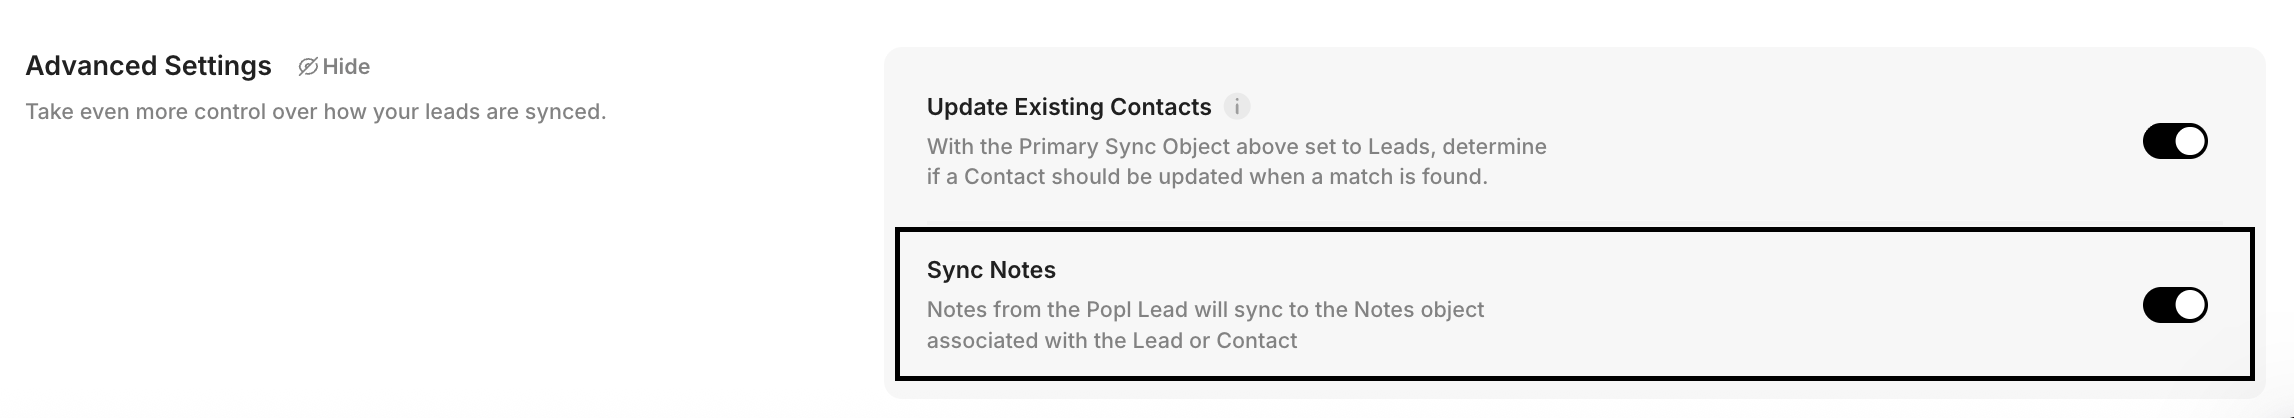The height and width of the screenshot is (418, 2294).
Task: Click the white knob of the Sync Notes switch
Action: 2189,305
